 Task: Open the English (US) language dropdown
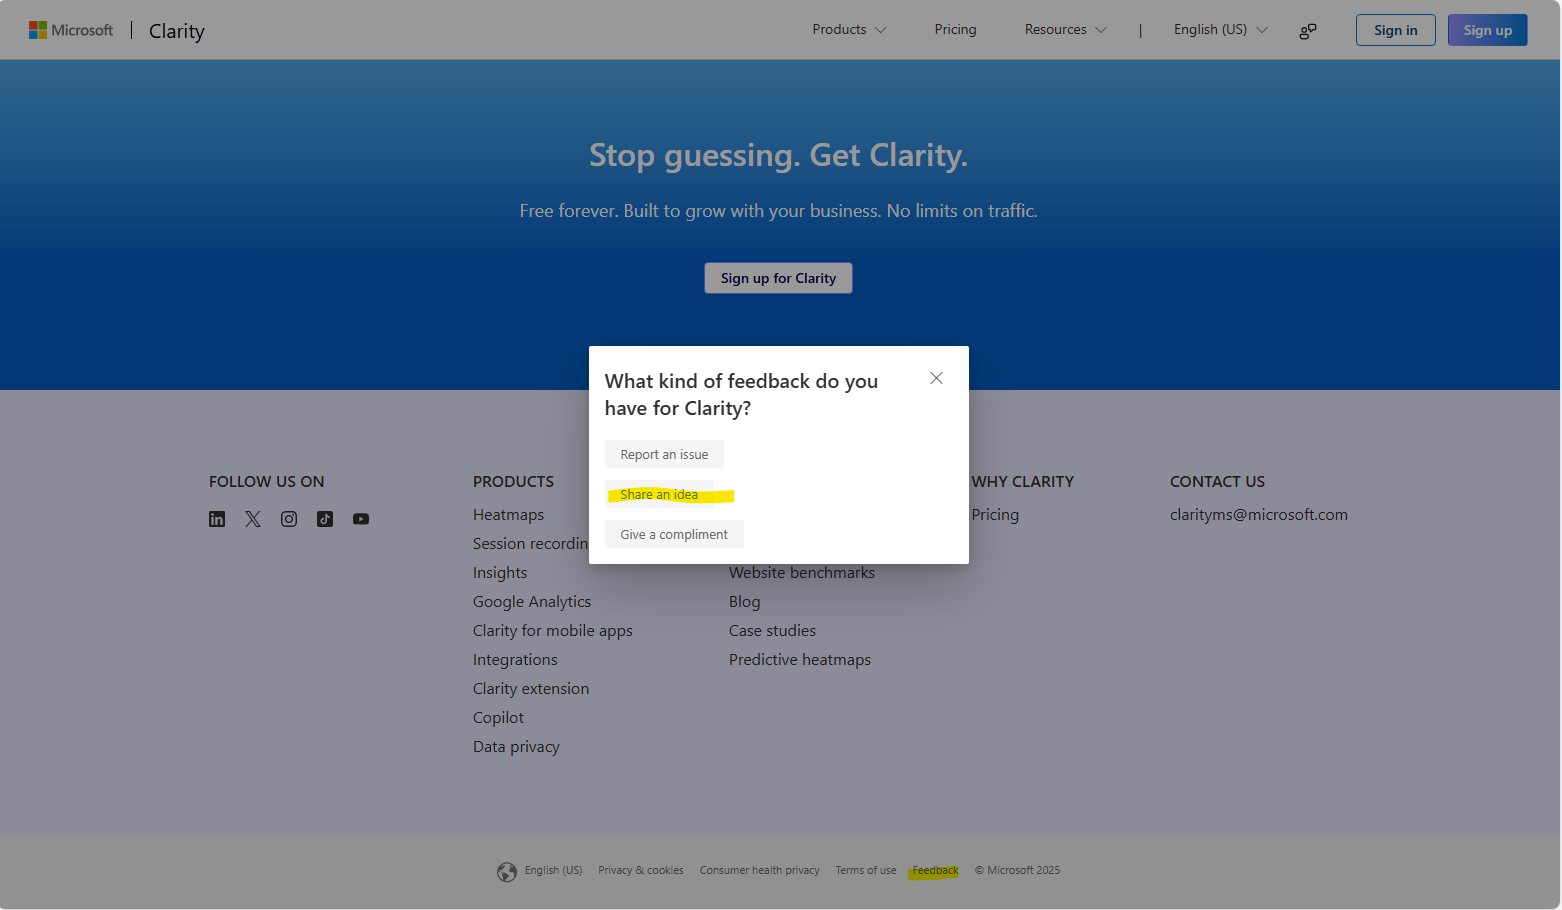pyautogui.click(x=1221, y=30)
